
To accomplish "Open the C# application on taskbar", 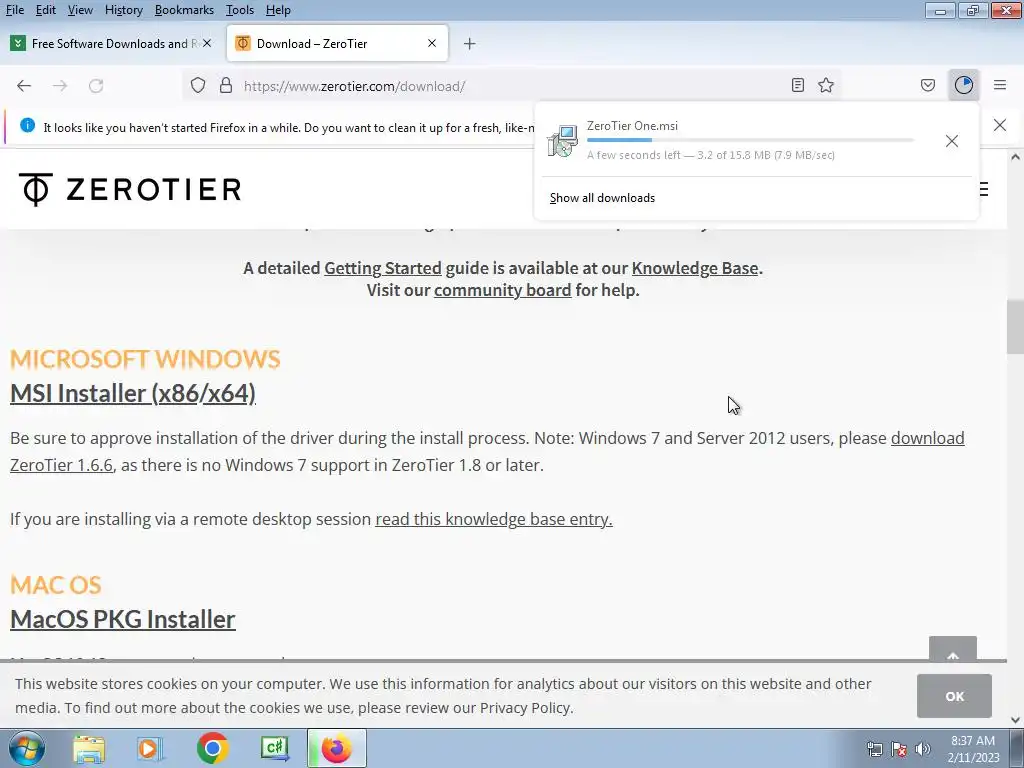I will click(x=275, y=748).
